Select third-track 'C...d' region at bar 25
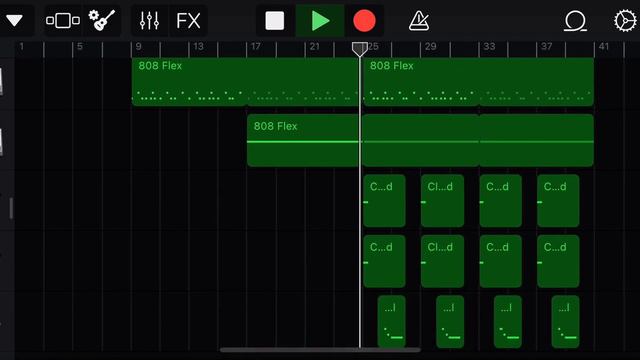 click(x=384, y=201)
